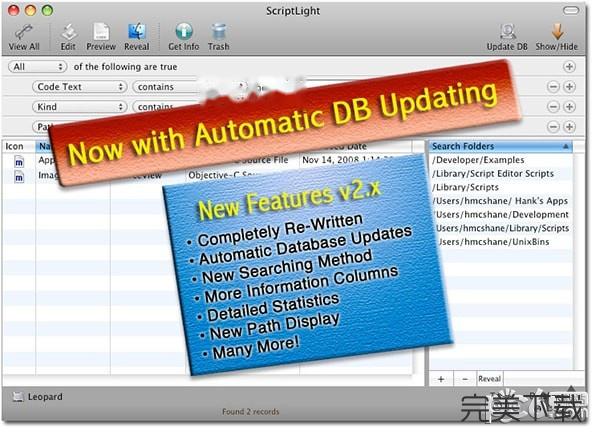Open the Code Text criteria dropdown
The image size is (600, 436).
[80, 87]
